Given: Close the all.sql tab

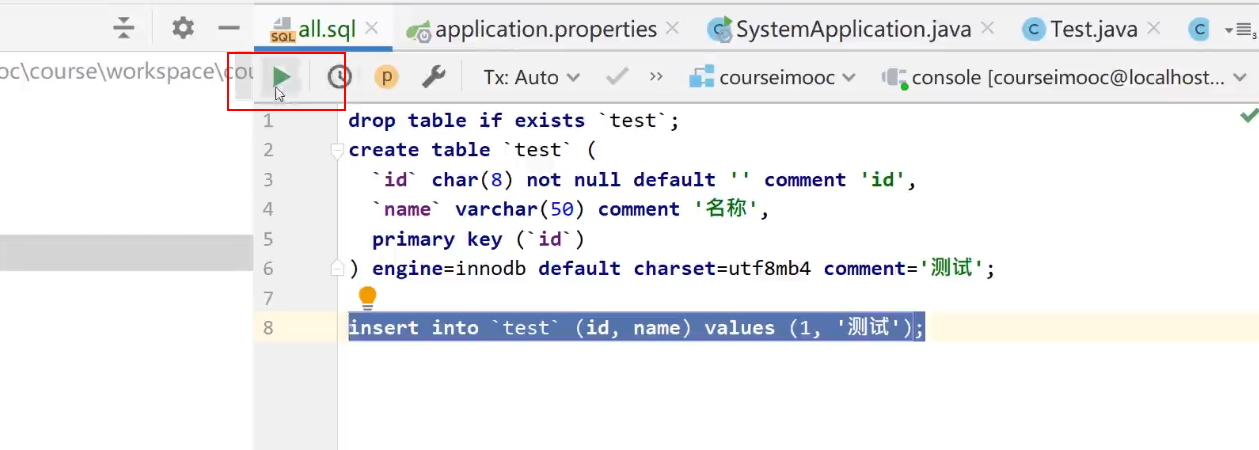Looking at the screenshot, I should coord(372,28).
